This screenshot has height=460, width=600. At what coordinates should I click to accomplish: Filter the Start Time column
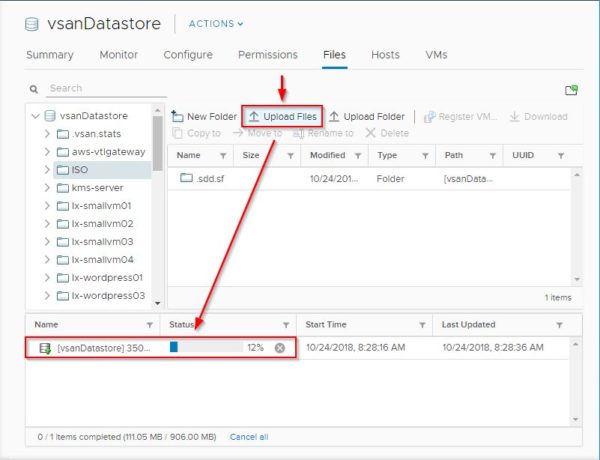tap(422, 325)
